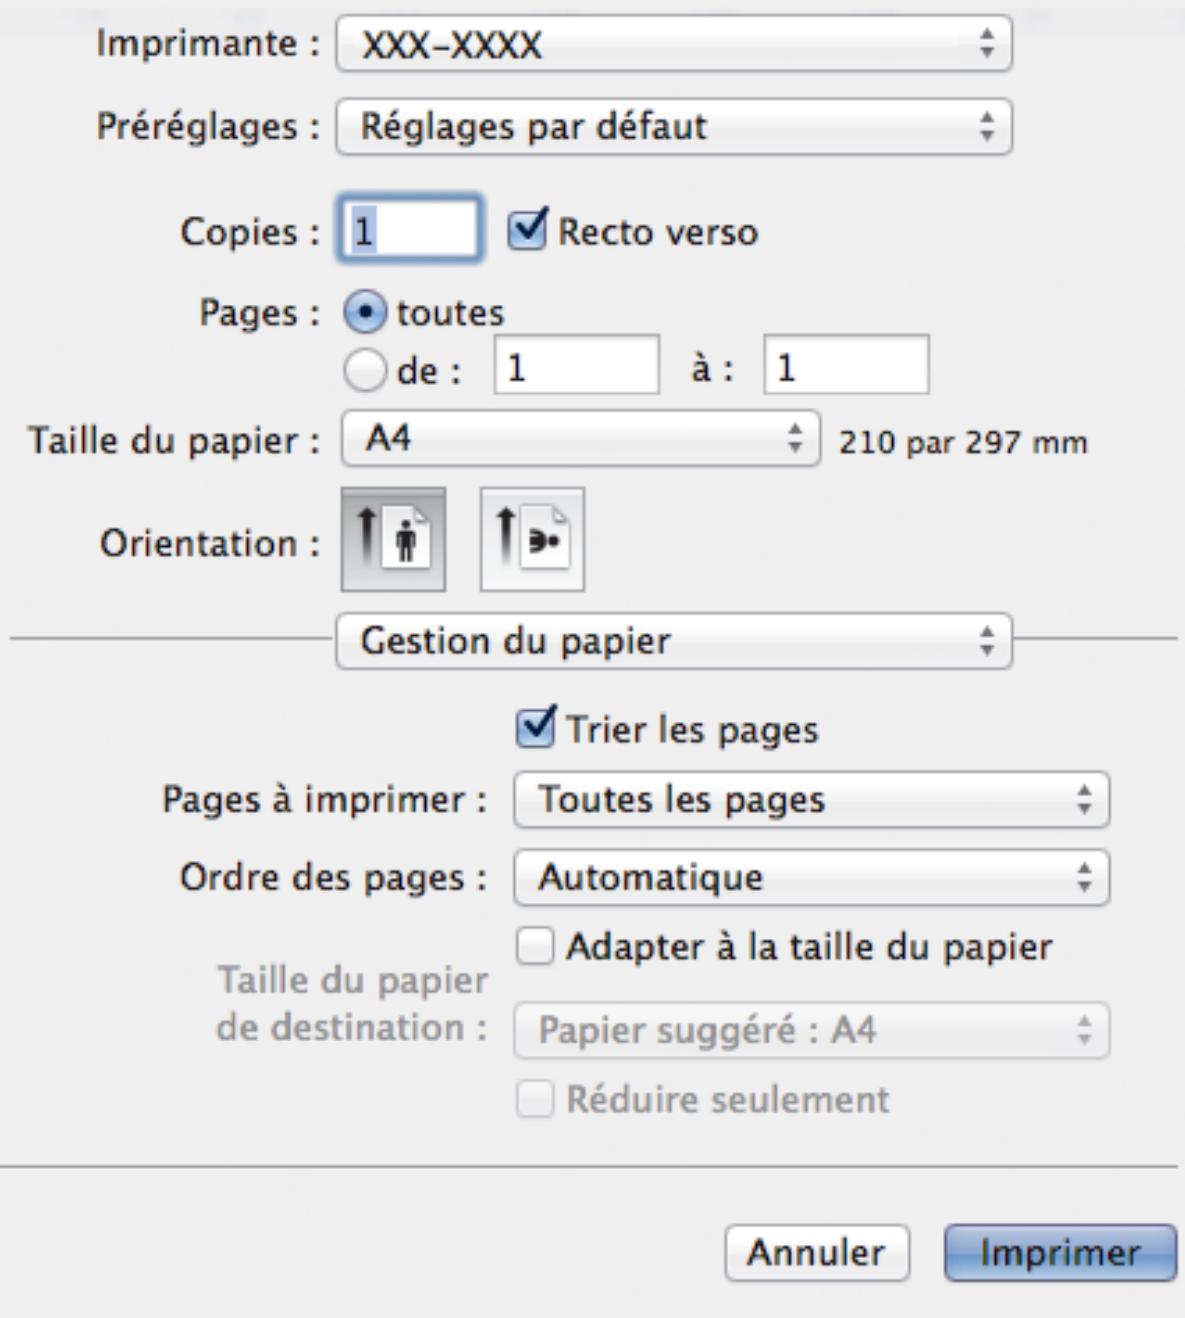Open Pages à imprimer dropdown
Image resolution: width=1185 pixels, height=1318 pixels.
click(x=811, y=799)
